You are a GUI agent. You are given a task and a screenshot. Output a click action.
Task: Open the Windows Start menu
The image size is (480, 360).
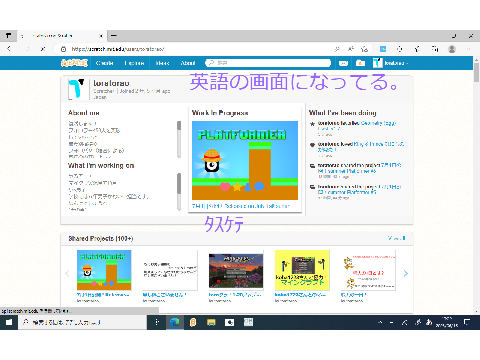coord(9,322)
